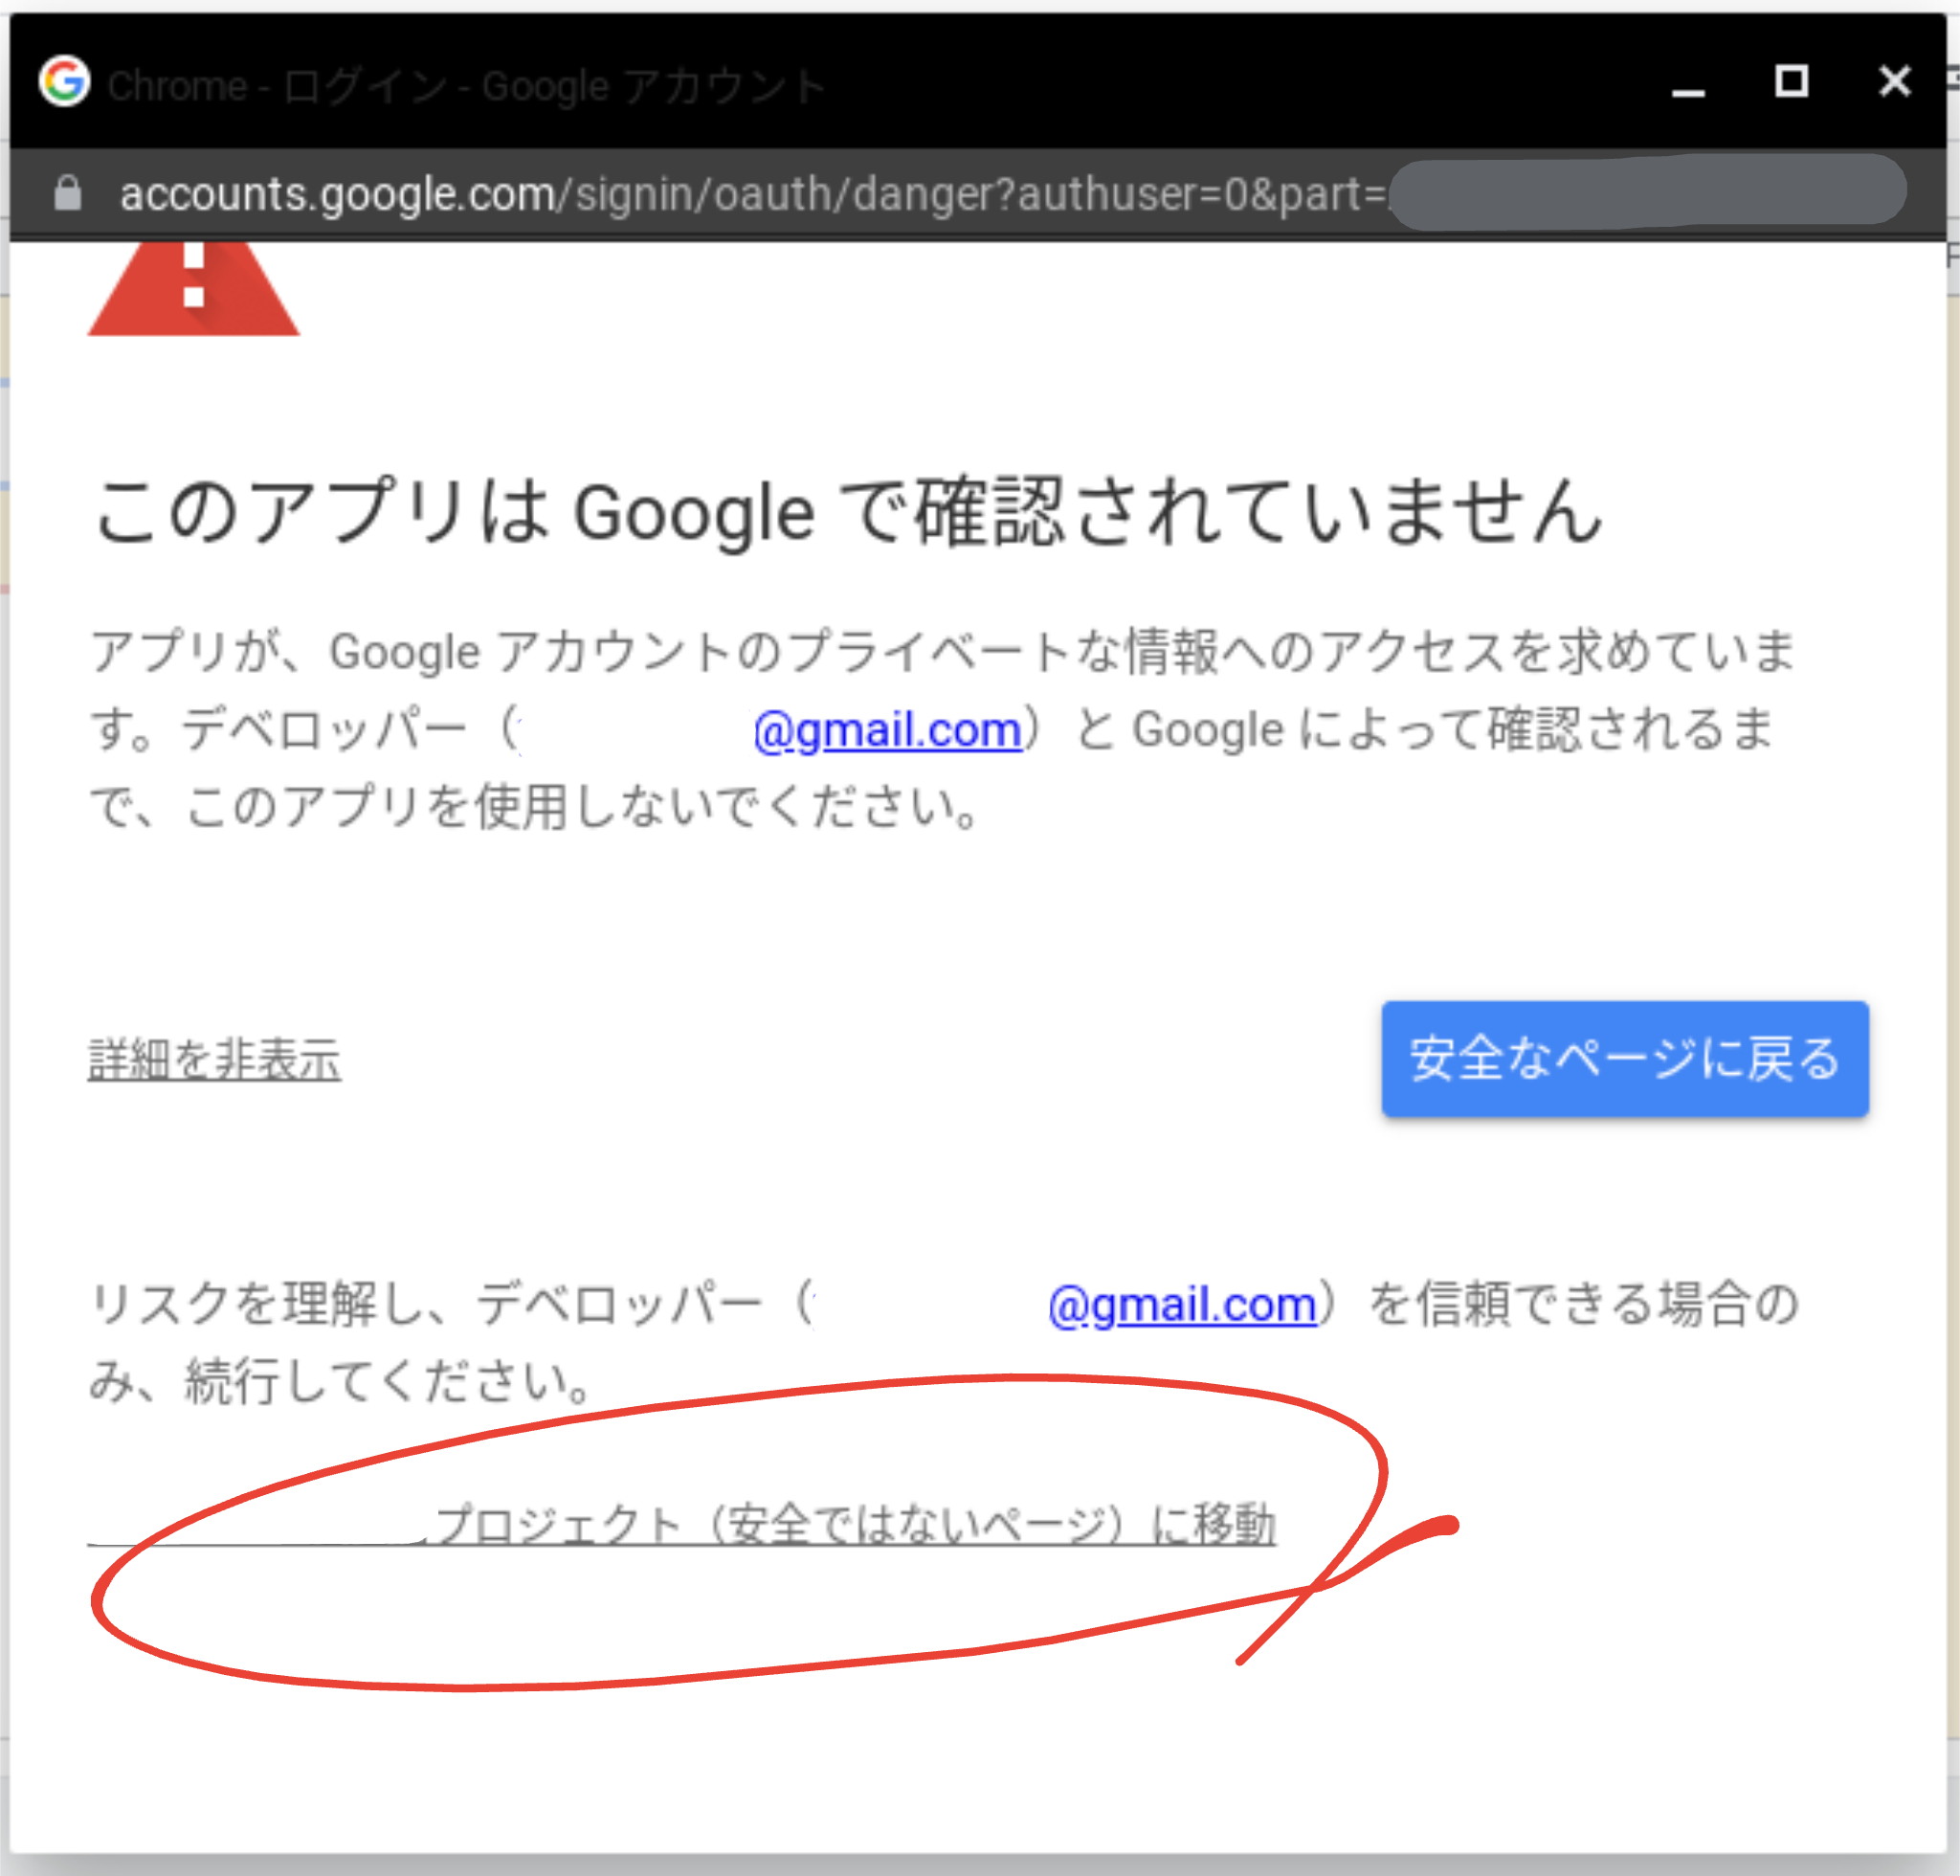Click the heading このアプリは Google で確認されていません
Viewport: 1960px width, 1876px height.
click(x=848, y=512)
